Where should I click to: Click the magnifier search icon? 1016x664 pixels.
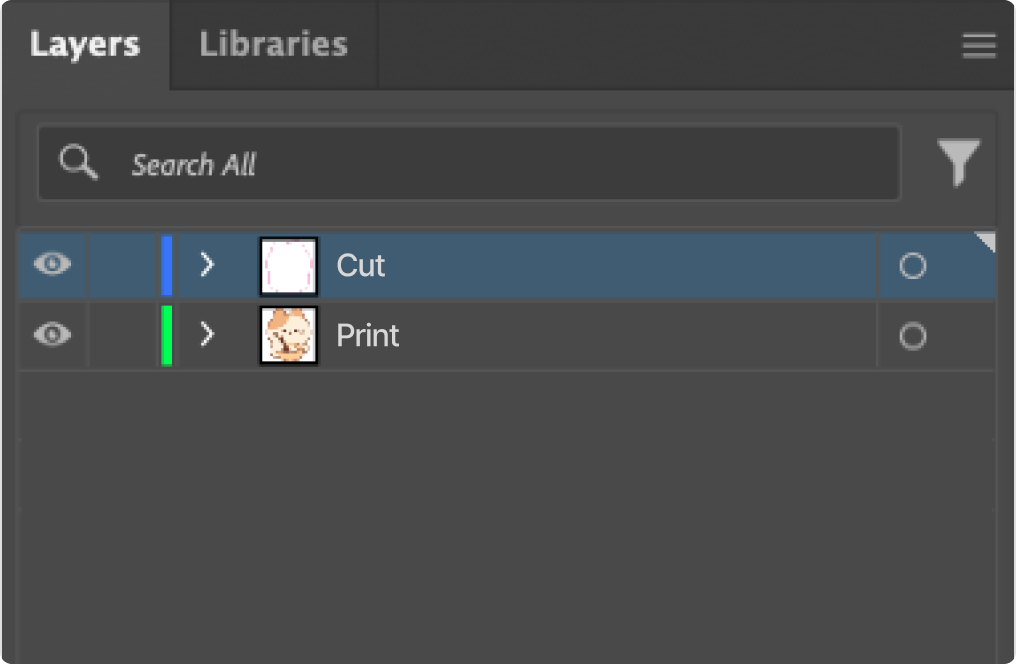78,162
